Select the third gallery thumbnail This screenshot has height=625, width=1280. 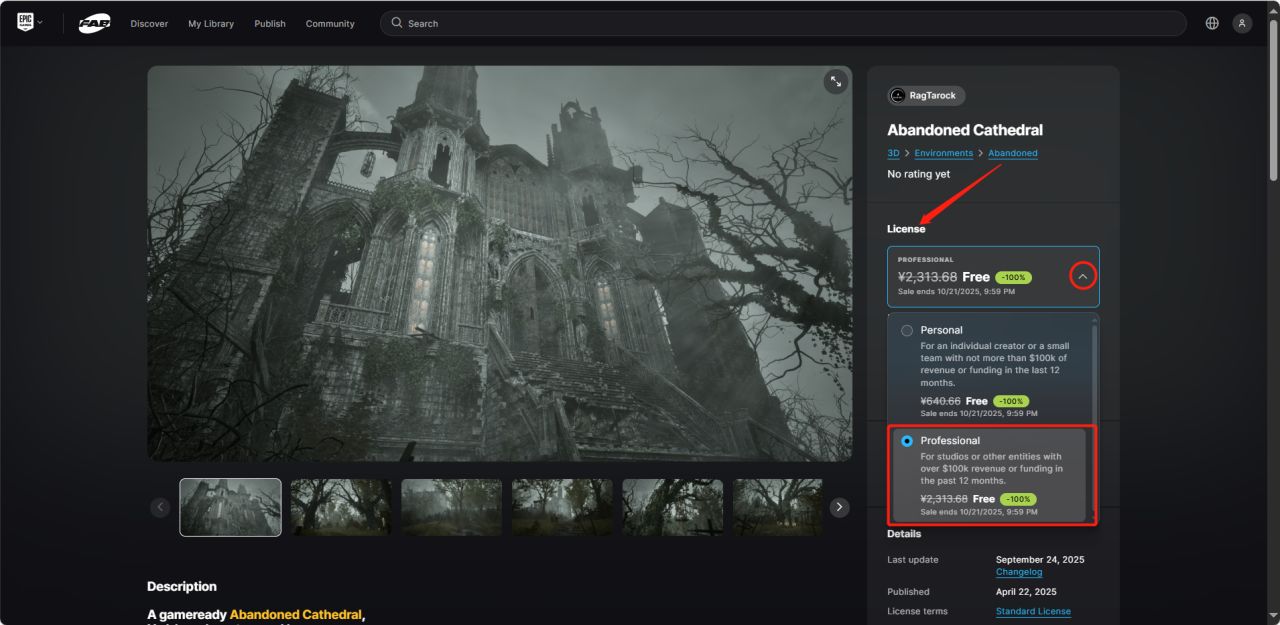(x=452, y=507)
